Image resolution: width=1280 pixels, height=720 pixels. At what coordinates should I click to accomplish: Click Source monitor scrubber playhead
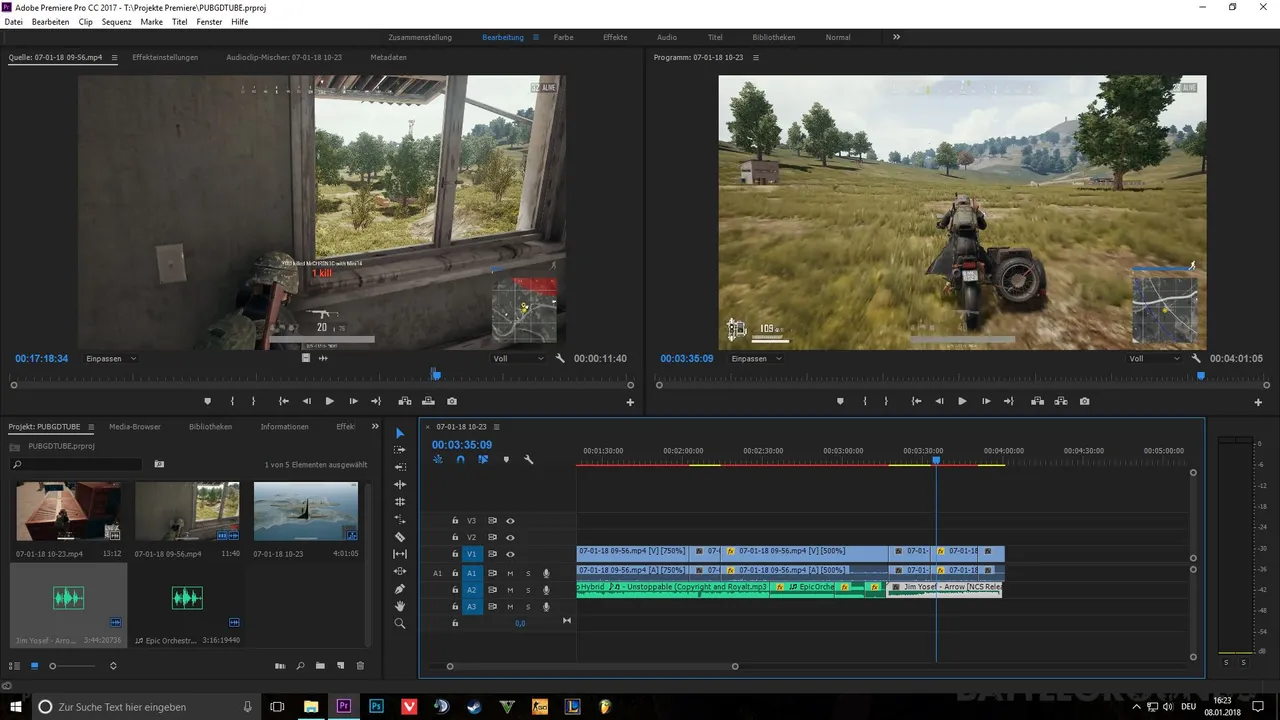(436, 375)
